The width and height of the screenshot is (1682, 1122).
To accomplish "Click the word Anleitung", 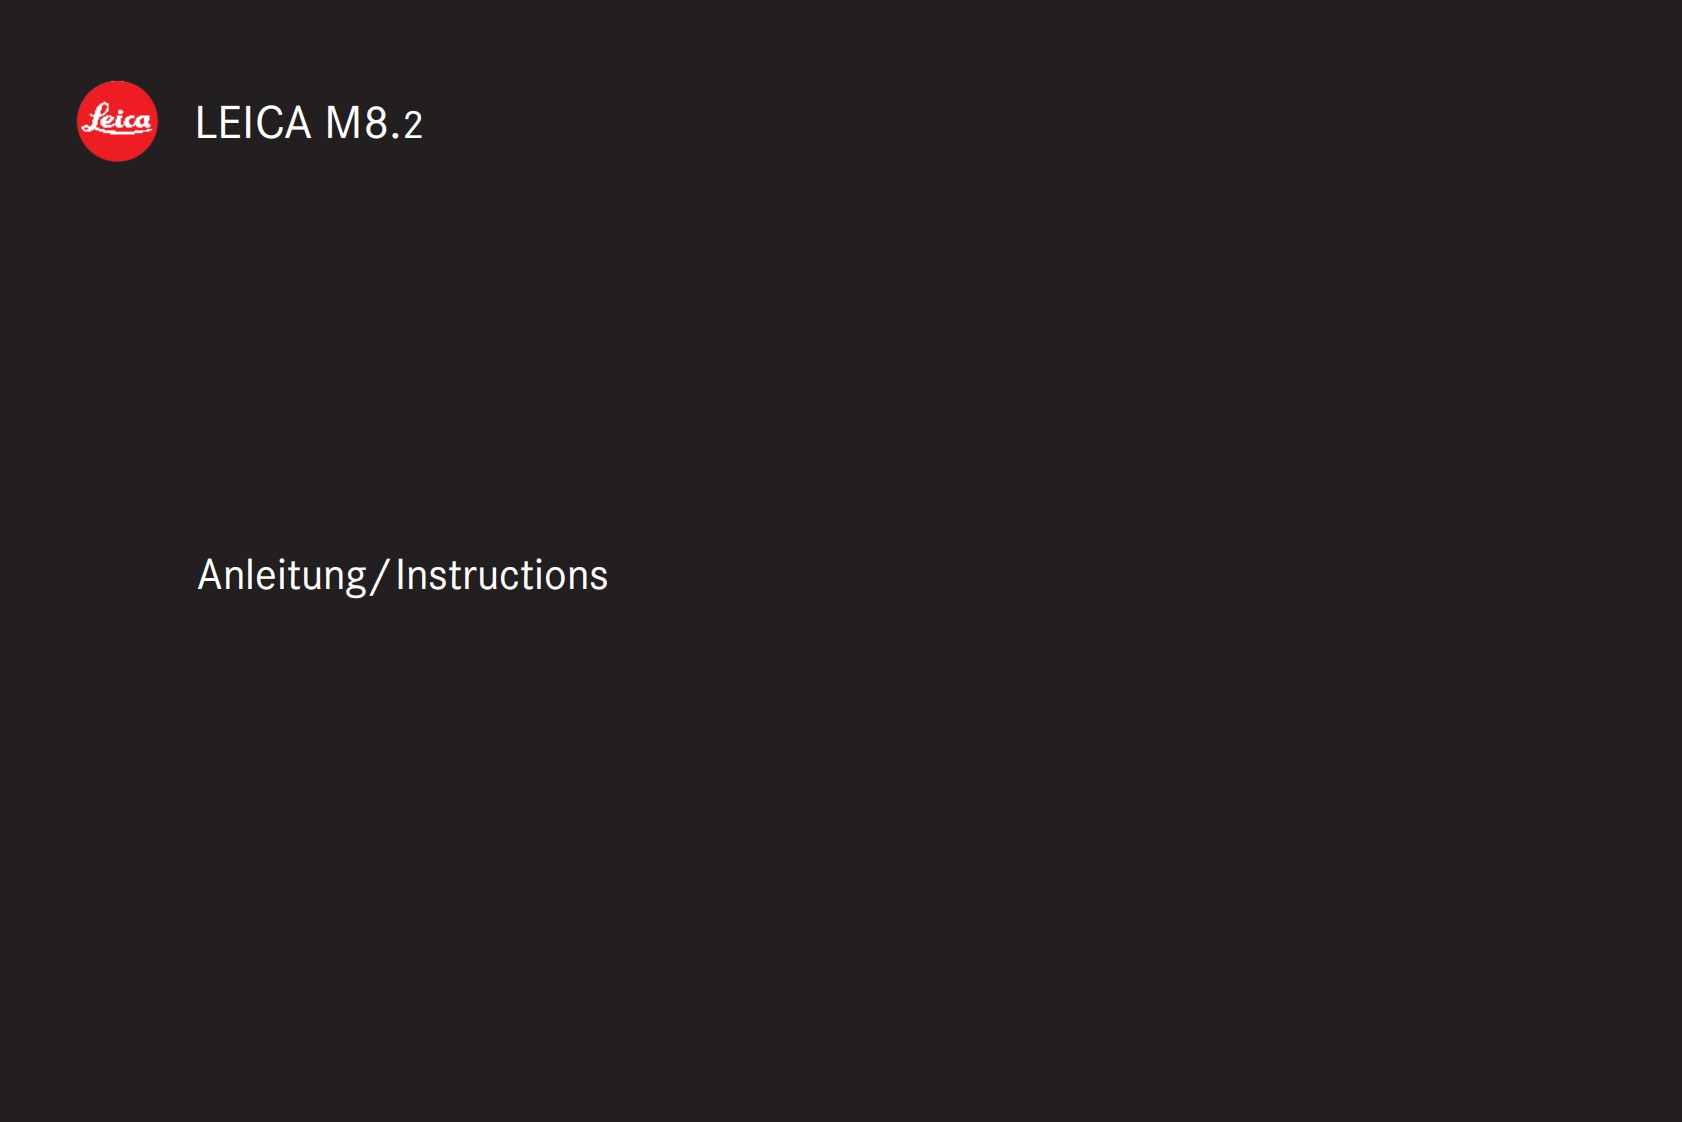I will pyautogui.click(x=282, y=575).
